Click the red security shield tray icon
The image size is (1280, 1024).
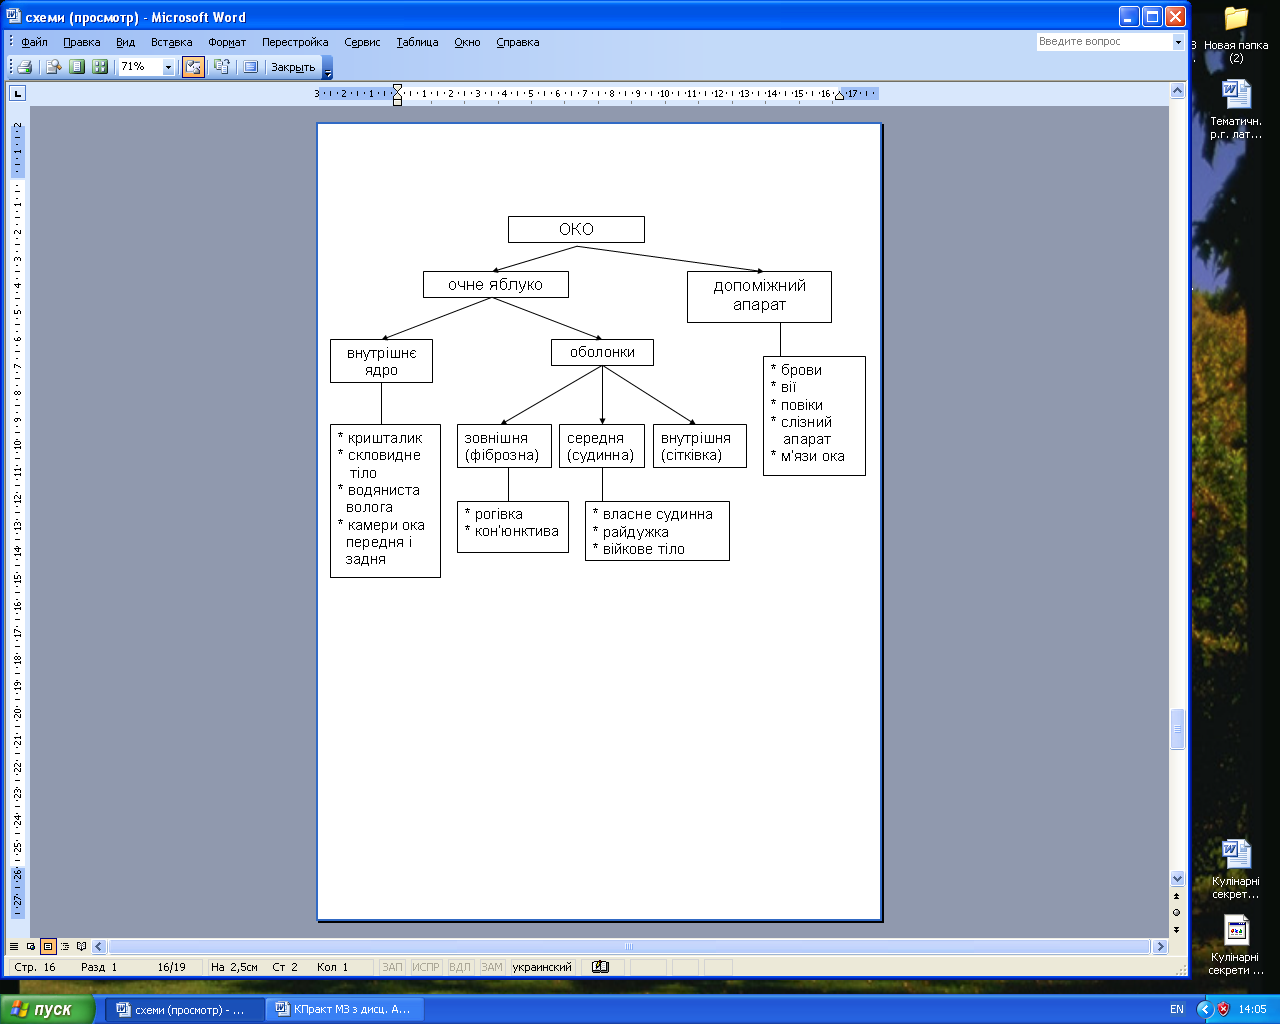(x=1222, y=1009)
